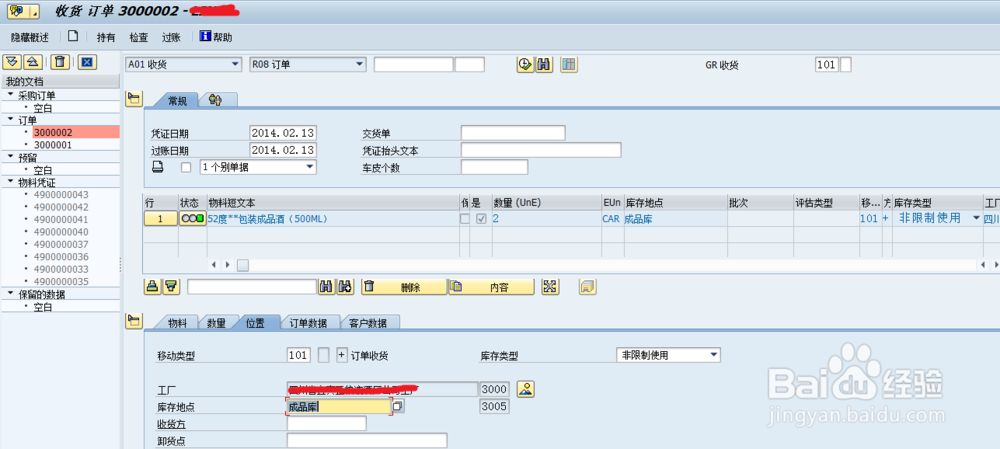This screenshot has height=449, width=1000.
Task: Collapse the 采购订单 tree node
Action: pyautogui.click(x=10, y=94)
